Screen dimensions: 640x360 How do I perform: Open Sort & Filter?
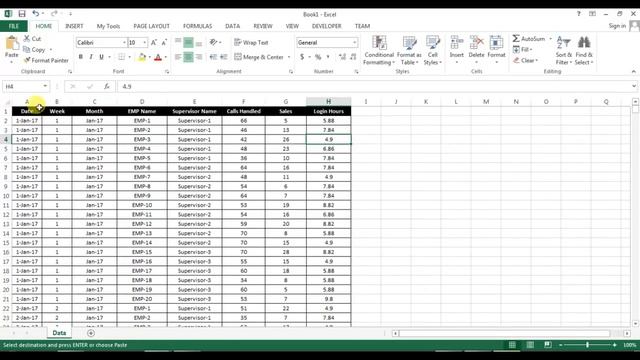tap(564, 50)
